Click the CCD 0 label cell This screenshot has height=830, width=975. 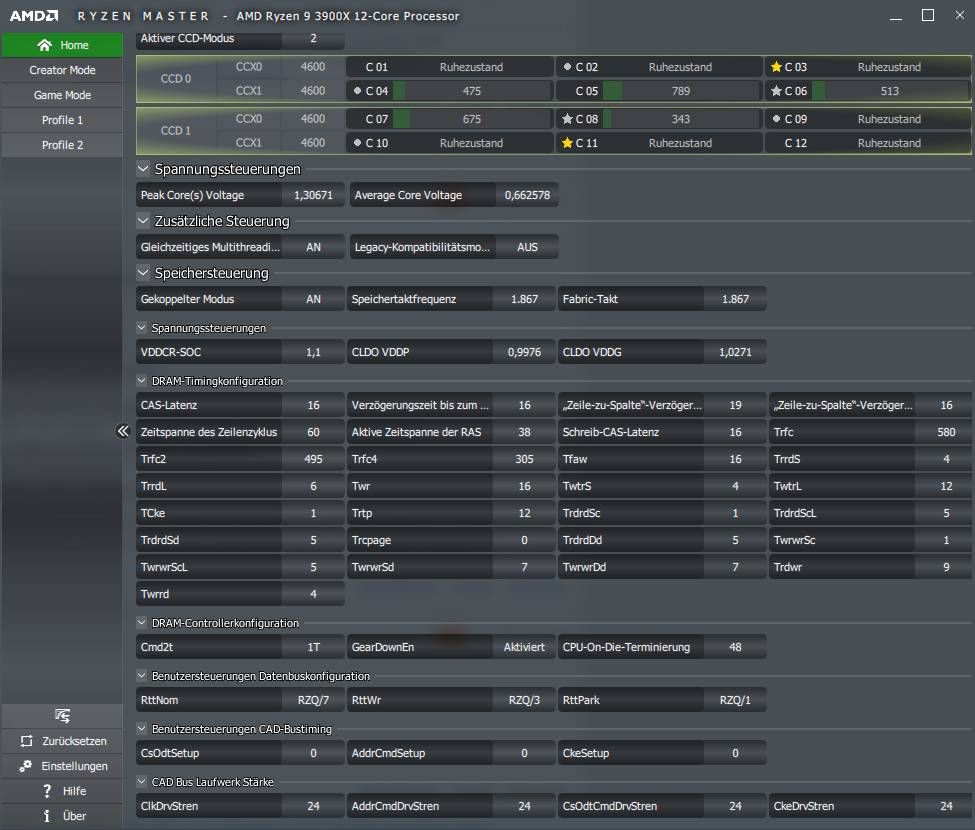click(176, 79)
